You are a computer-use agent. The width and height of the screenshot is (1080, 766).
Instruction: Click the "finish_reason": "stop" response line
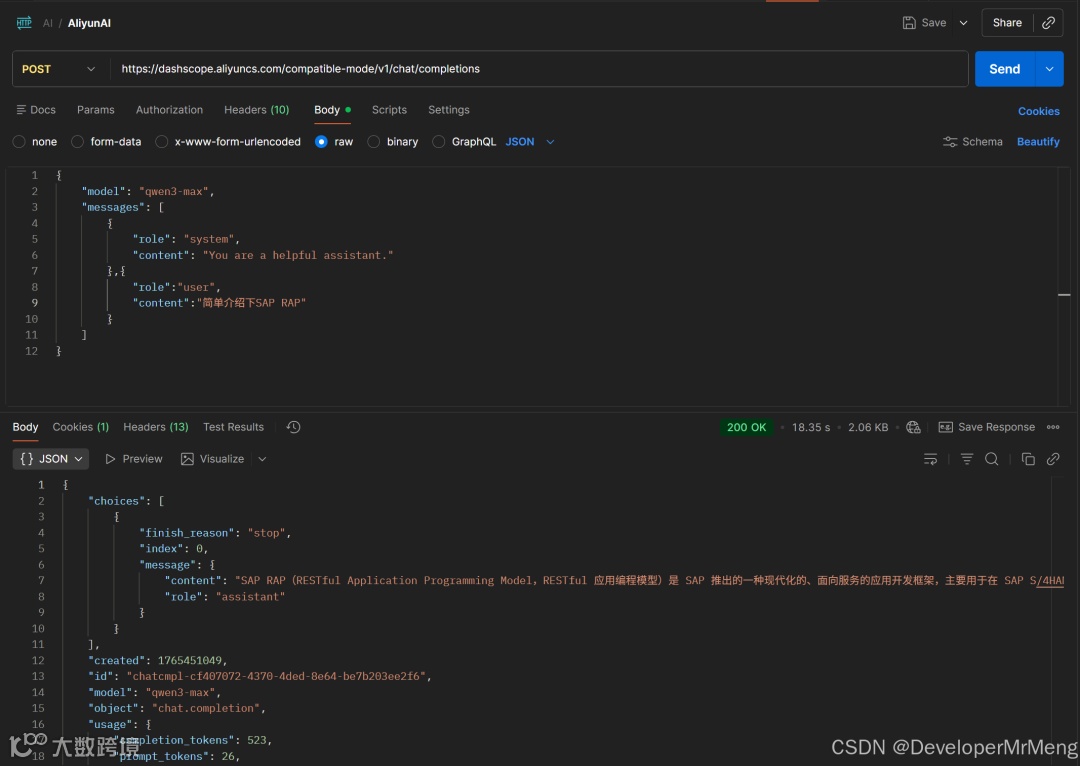click(x=215, y=533)
